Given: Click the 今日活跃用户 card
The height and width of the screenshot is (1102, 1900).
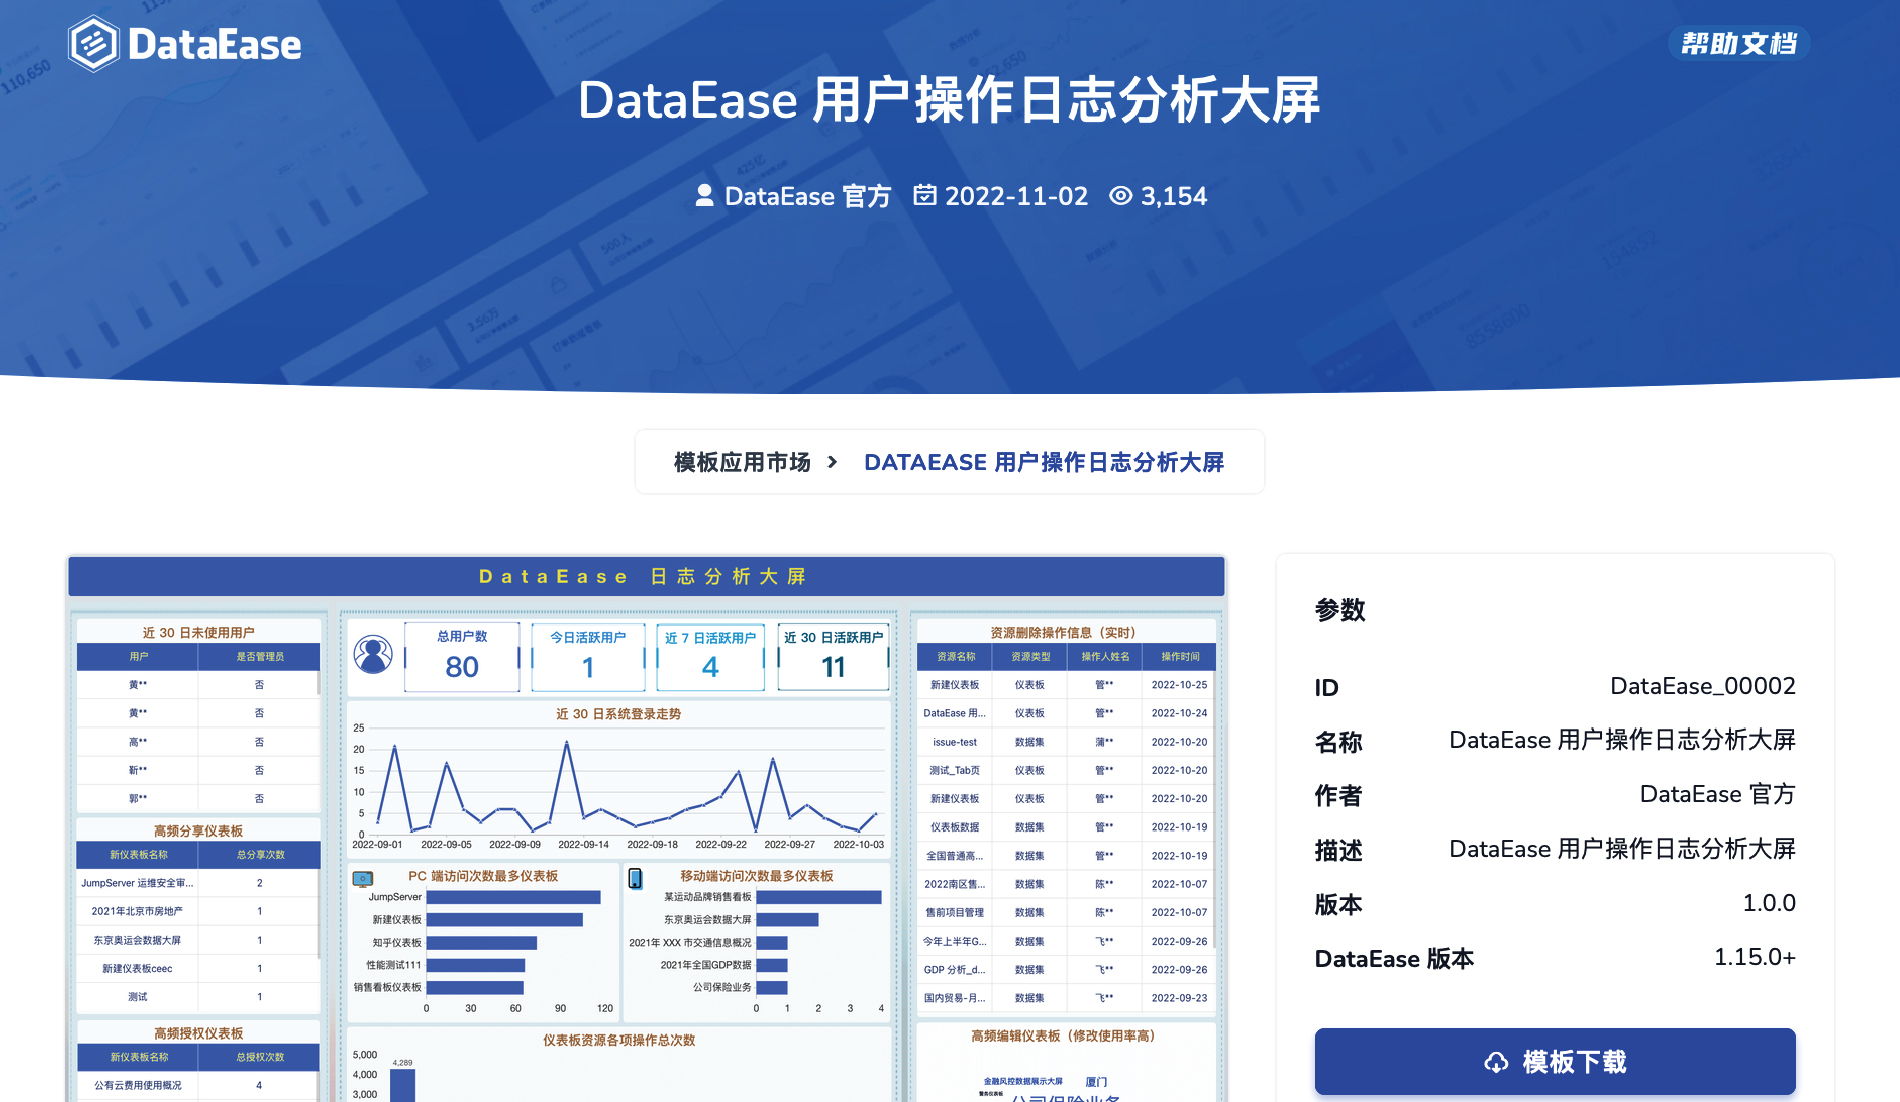Looking at the screenshot, I should click(x=588, y=656).
